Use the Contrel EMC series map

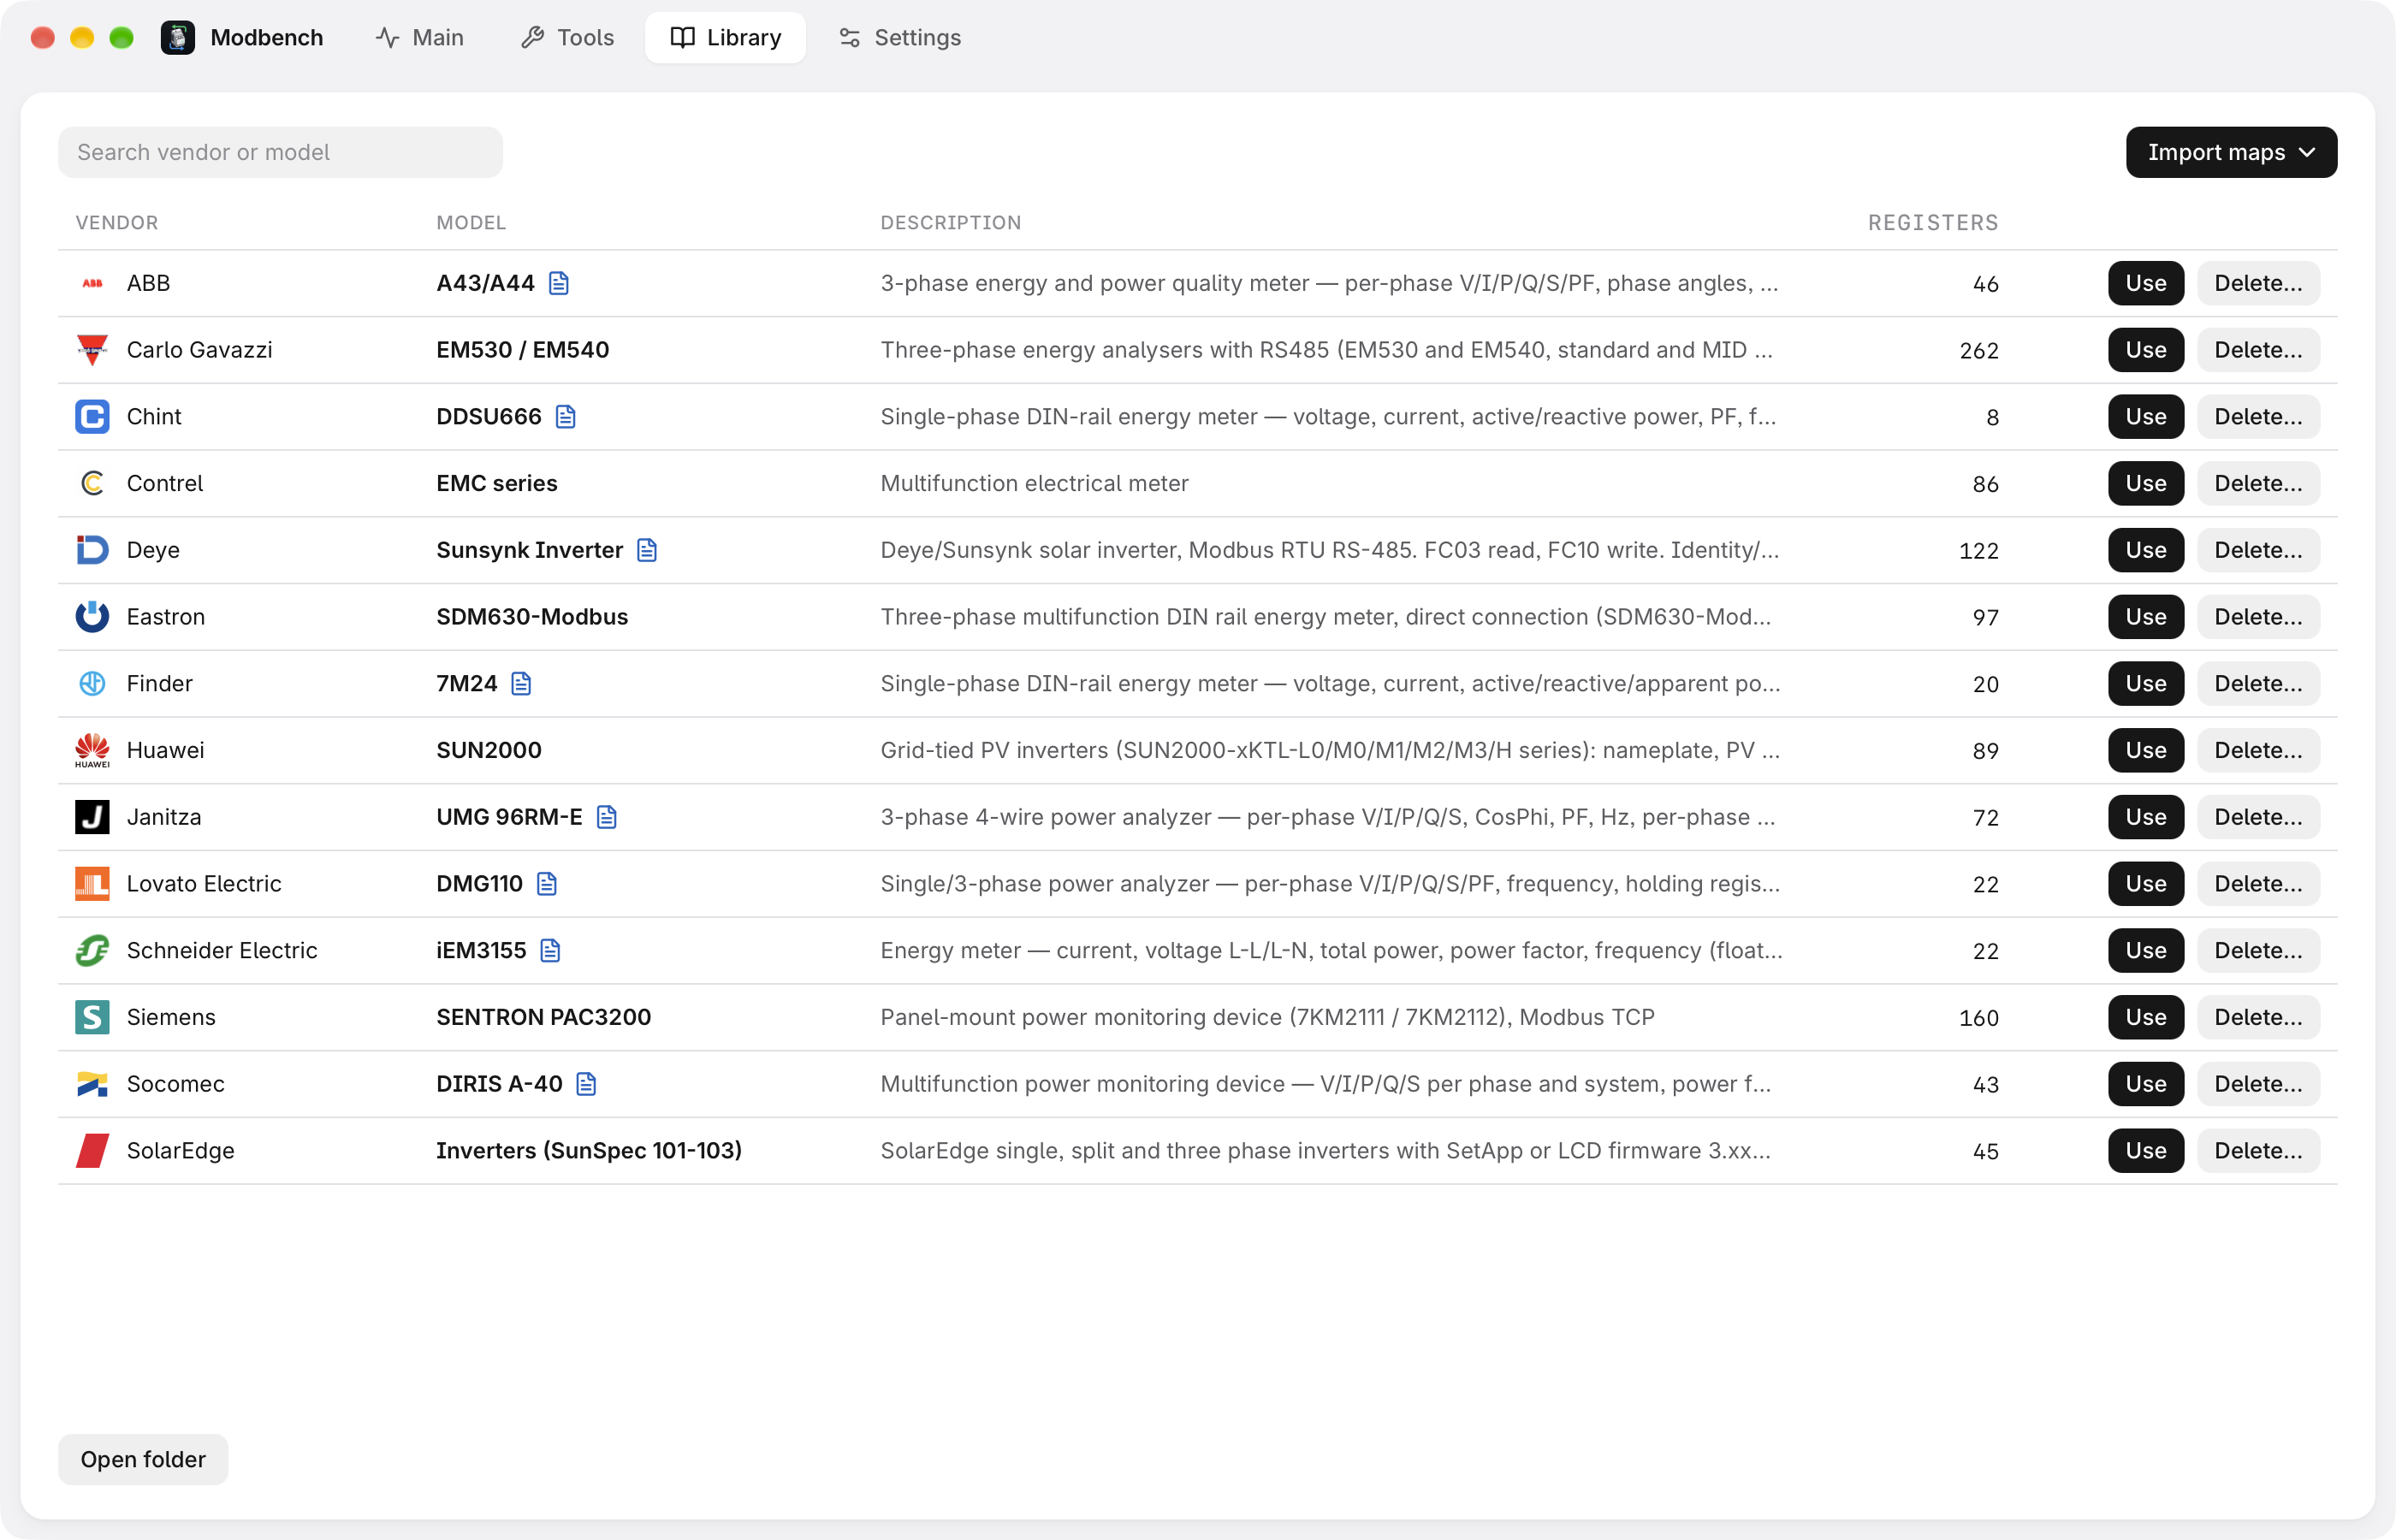pos(2146,483)
